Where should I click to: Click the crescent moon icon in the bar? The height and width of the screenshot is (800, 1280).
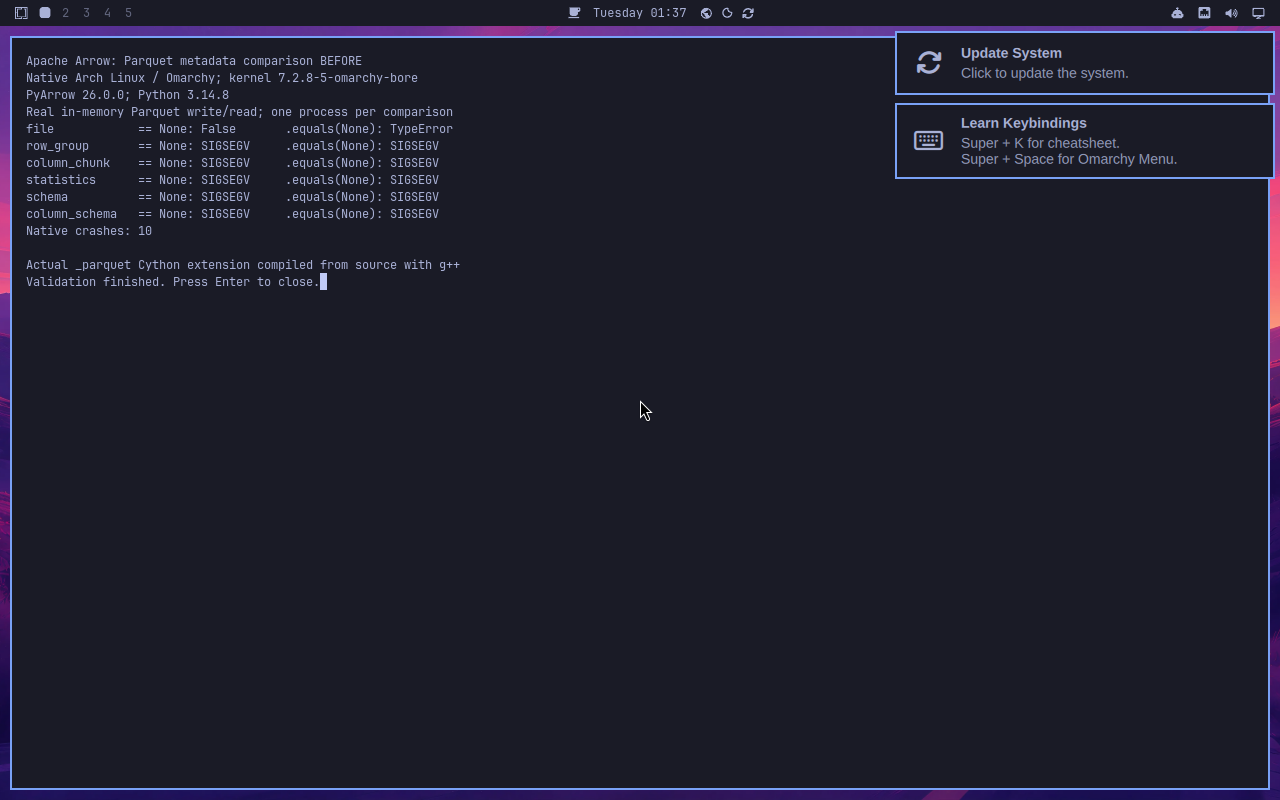pos(727,13)
